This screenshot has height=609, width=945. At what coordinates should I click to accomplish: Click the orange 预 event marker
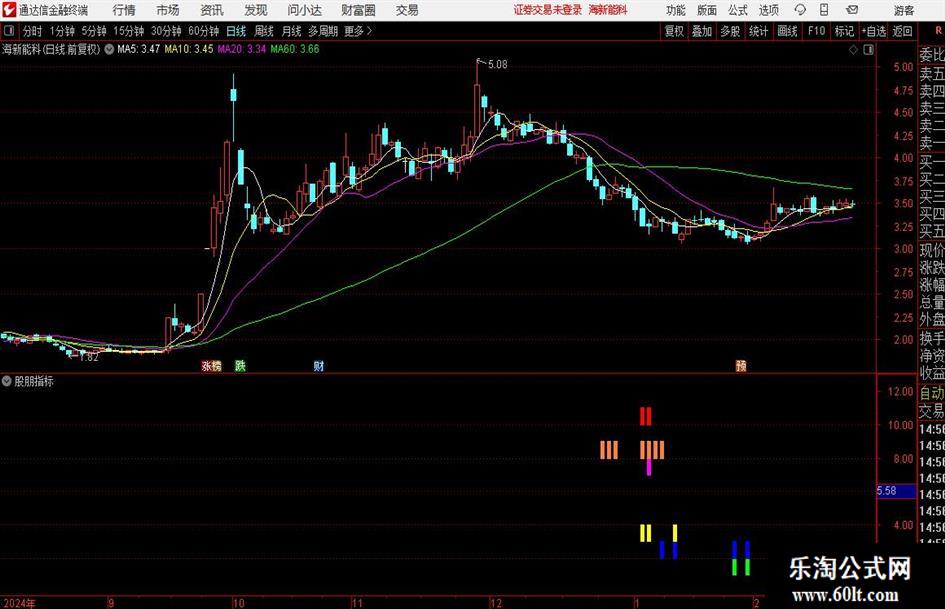741,365
